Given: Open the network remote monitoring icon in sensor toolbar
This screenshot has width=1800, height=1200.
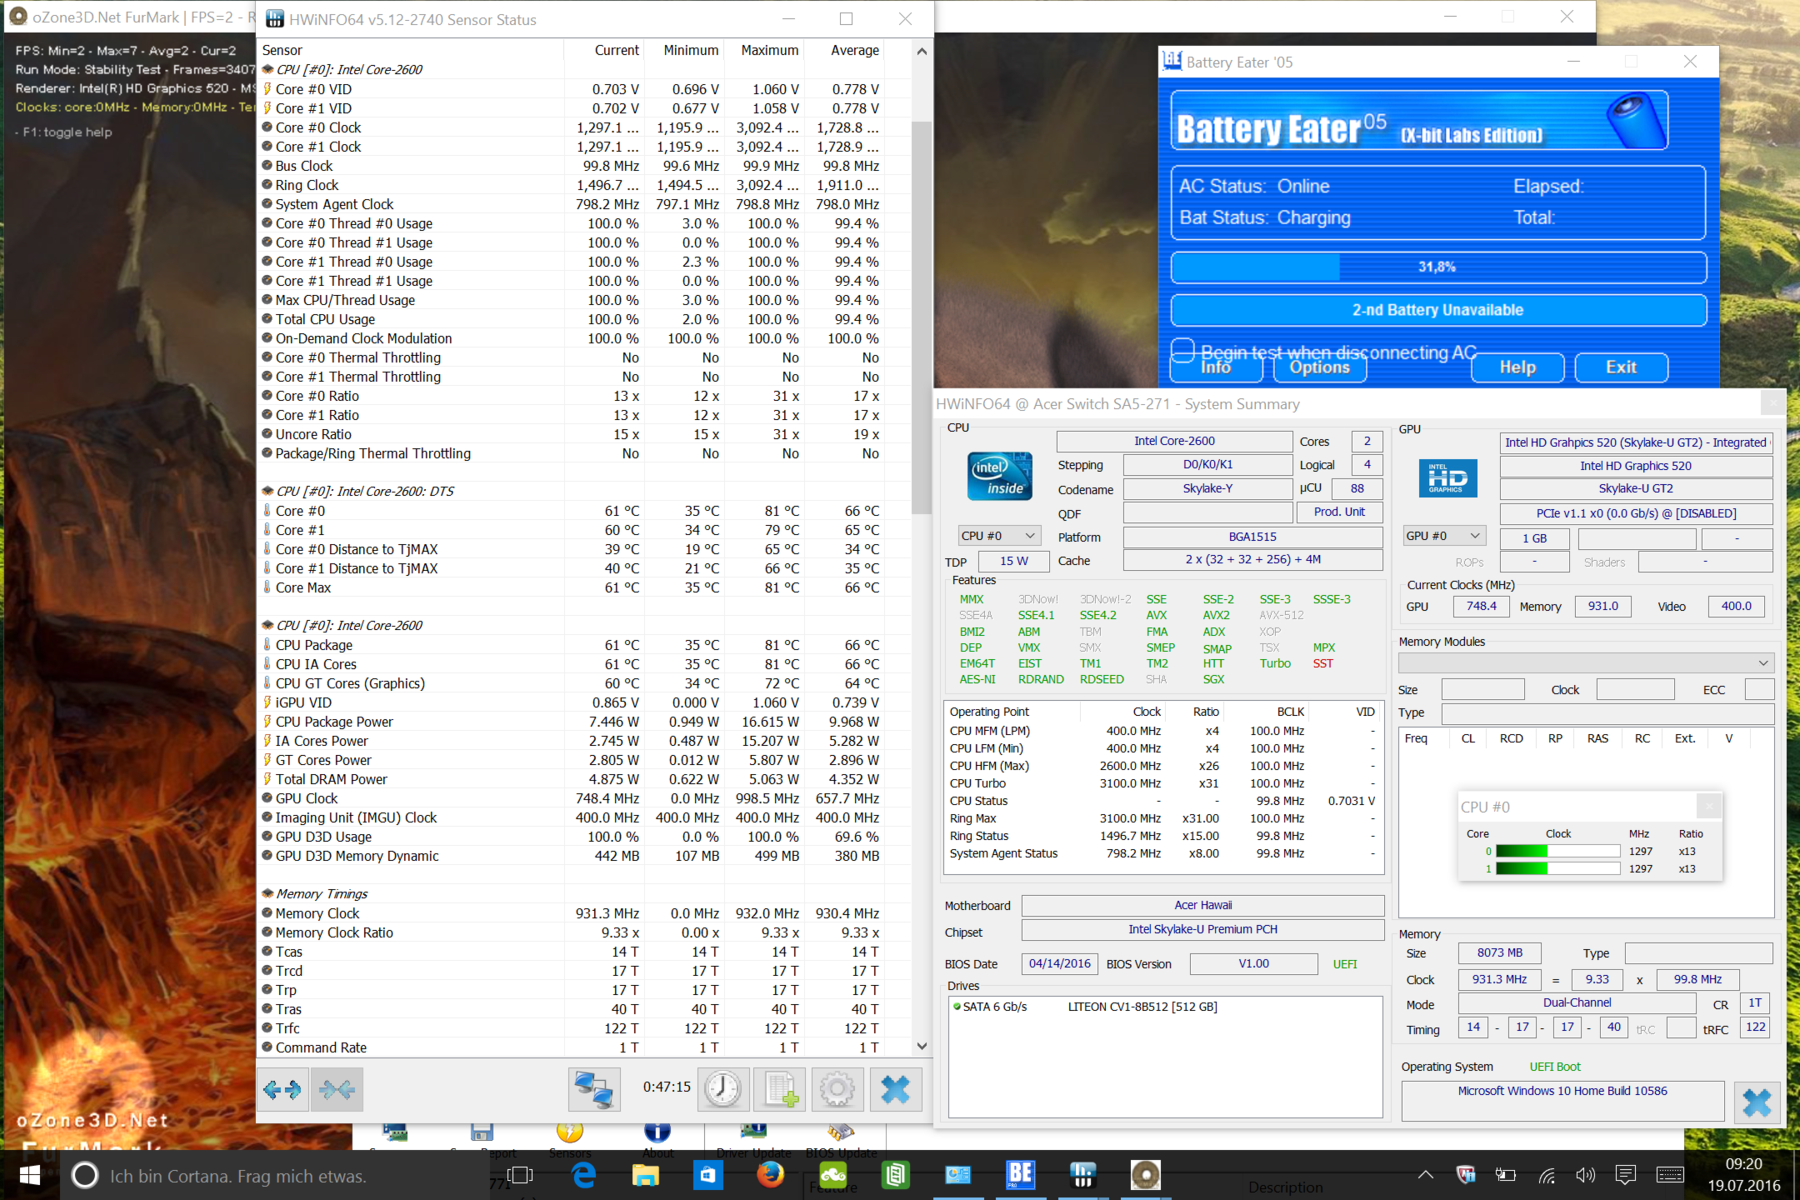Looking at the screenshot, I should coord(593,1089).
